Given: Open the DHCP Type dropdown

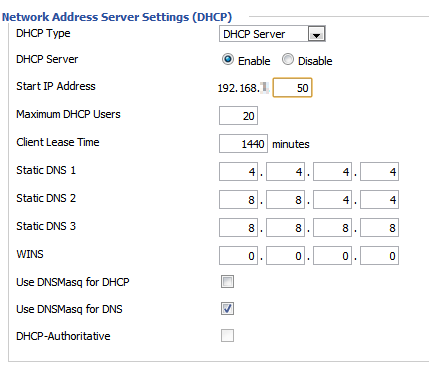Looking at the screenshot, I should [x=272, y=34].
